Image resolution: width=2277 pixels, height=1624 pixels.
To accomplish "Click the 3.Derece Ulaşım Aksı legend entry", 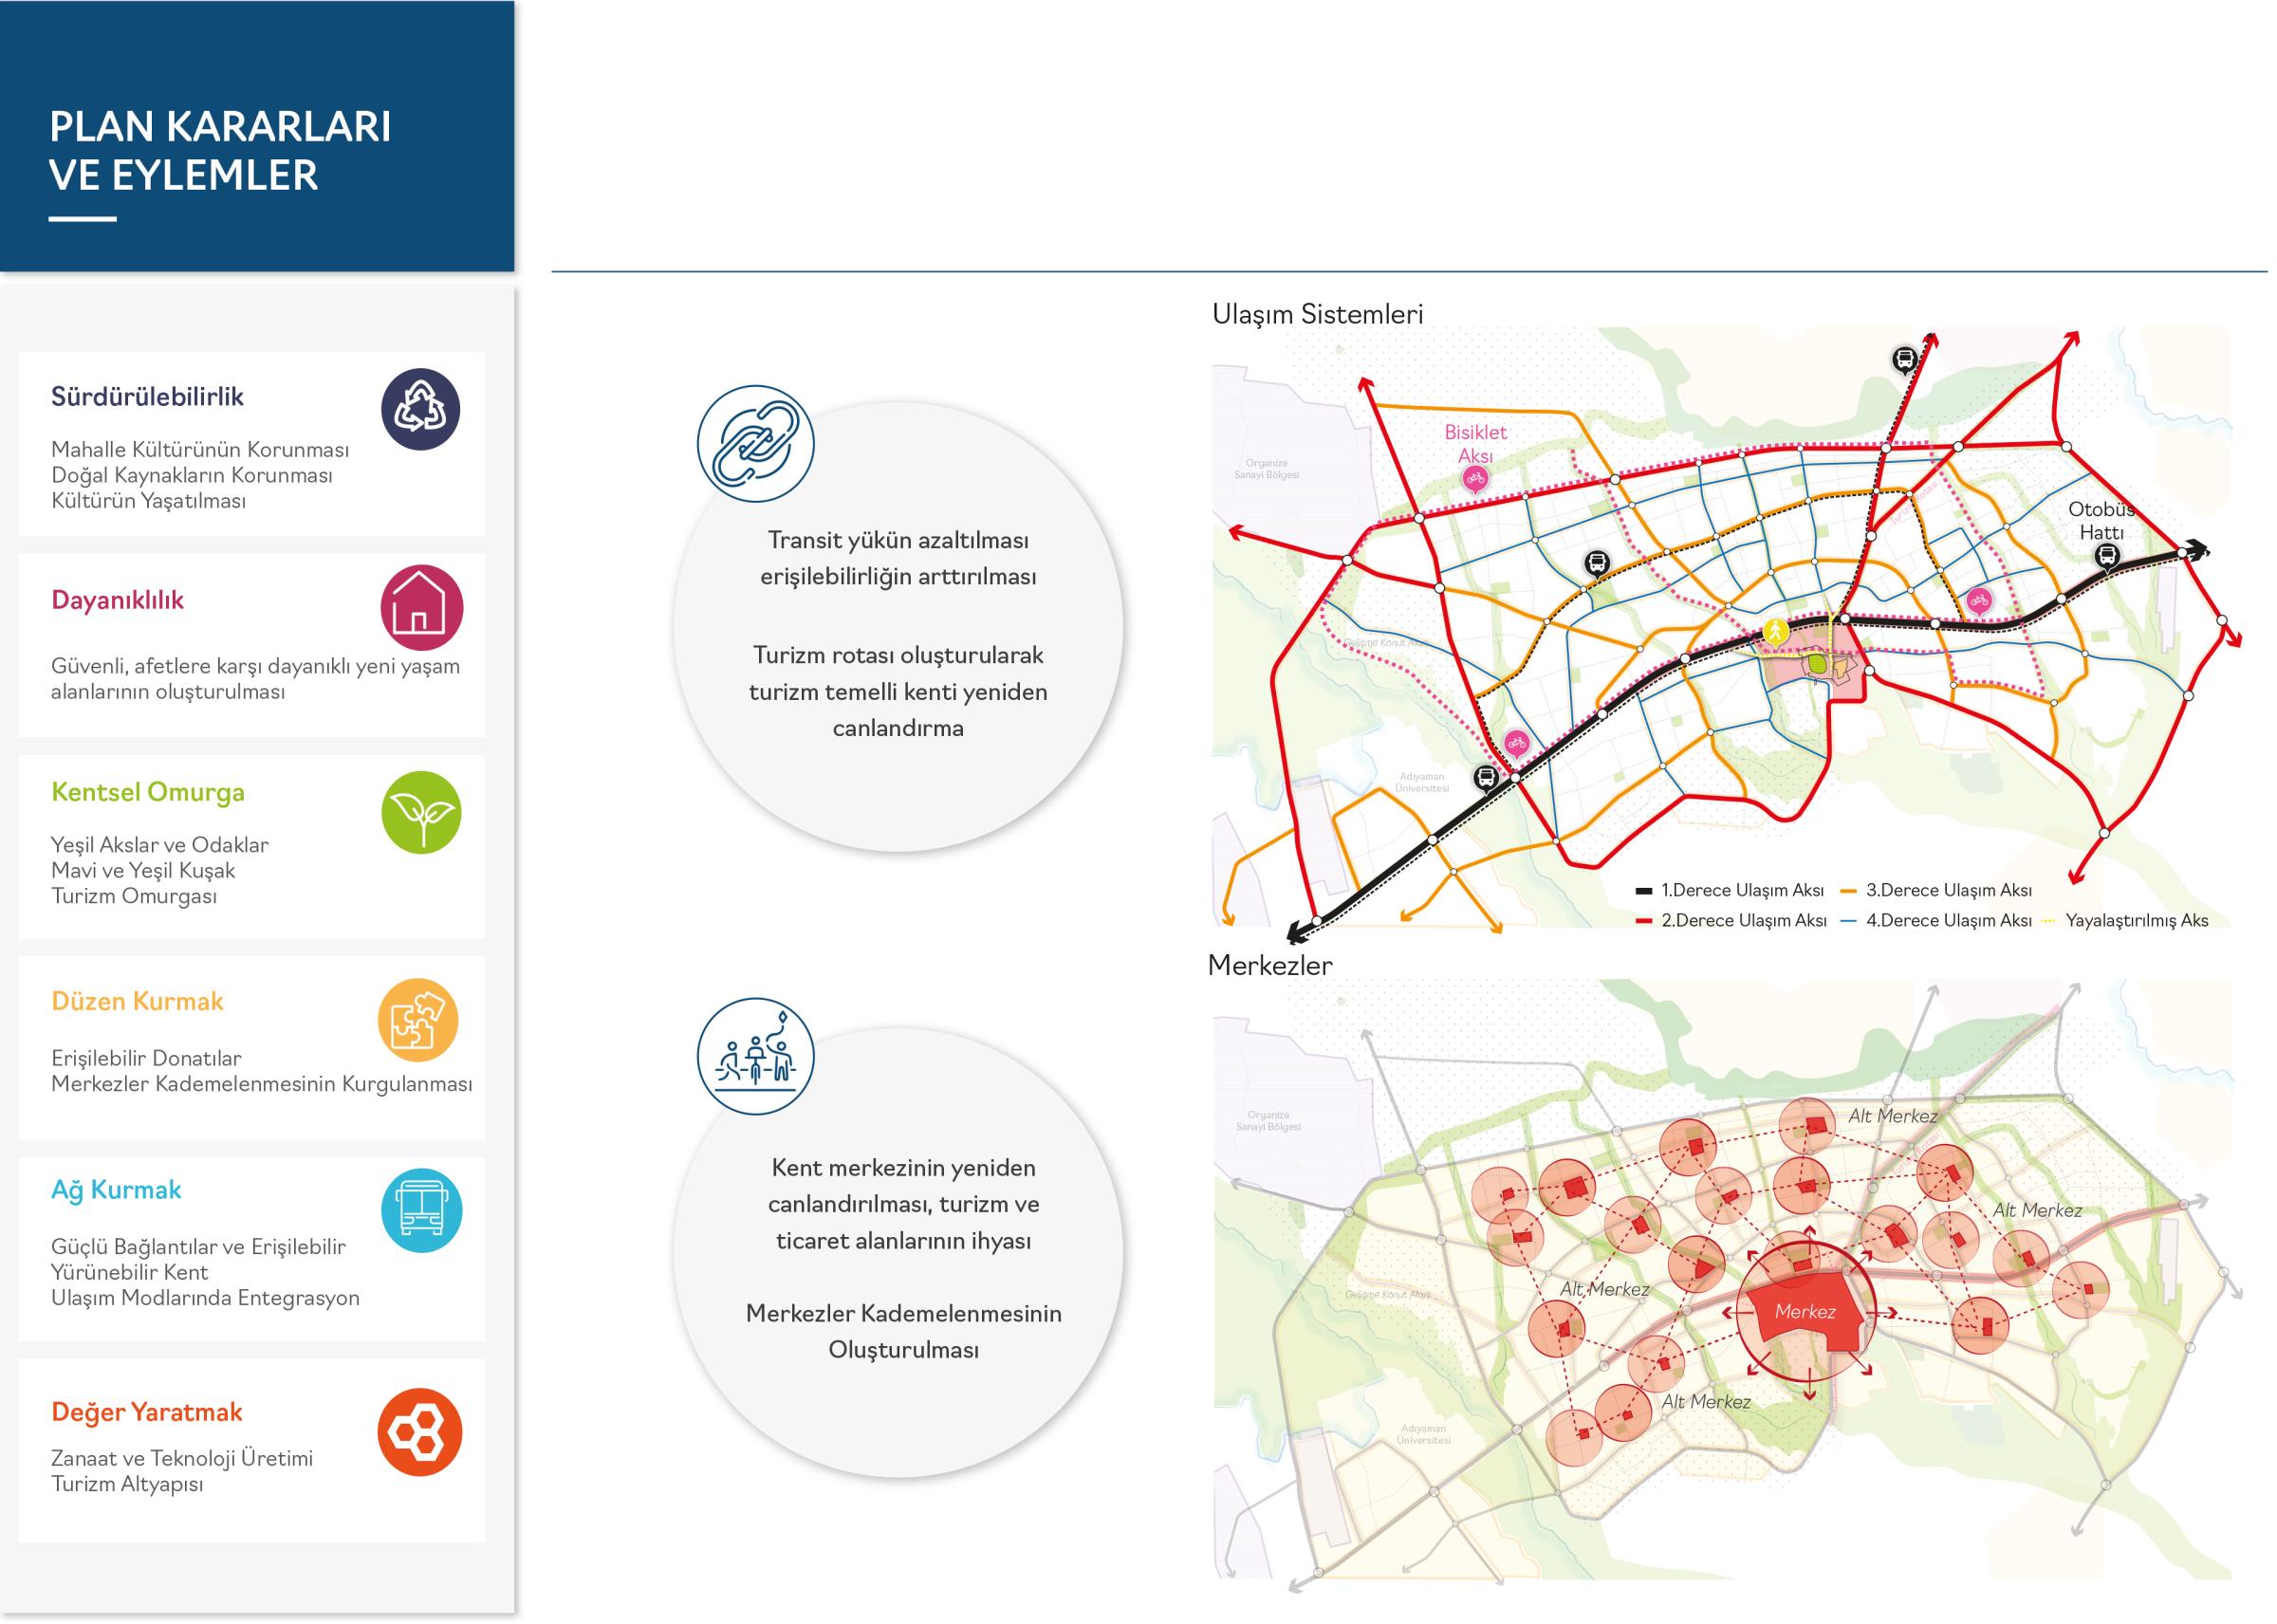I will [1948, 890].
